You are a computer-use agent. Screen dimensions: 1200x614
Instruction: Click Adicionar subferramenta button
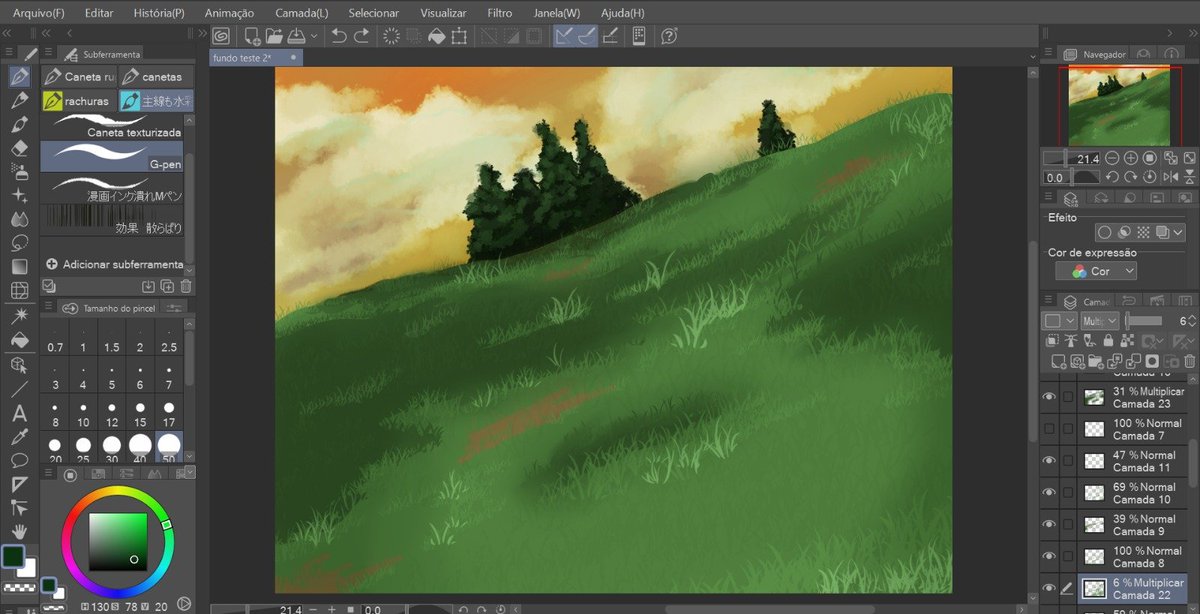coord(114,264)
